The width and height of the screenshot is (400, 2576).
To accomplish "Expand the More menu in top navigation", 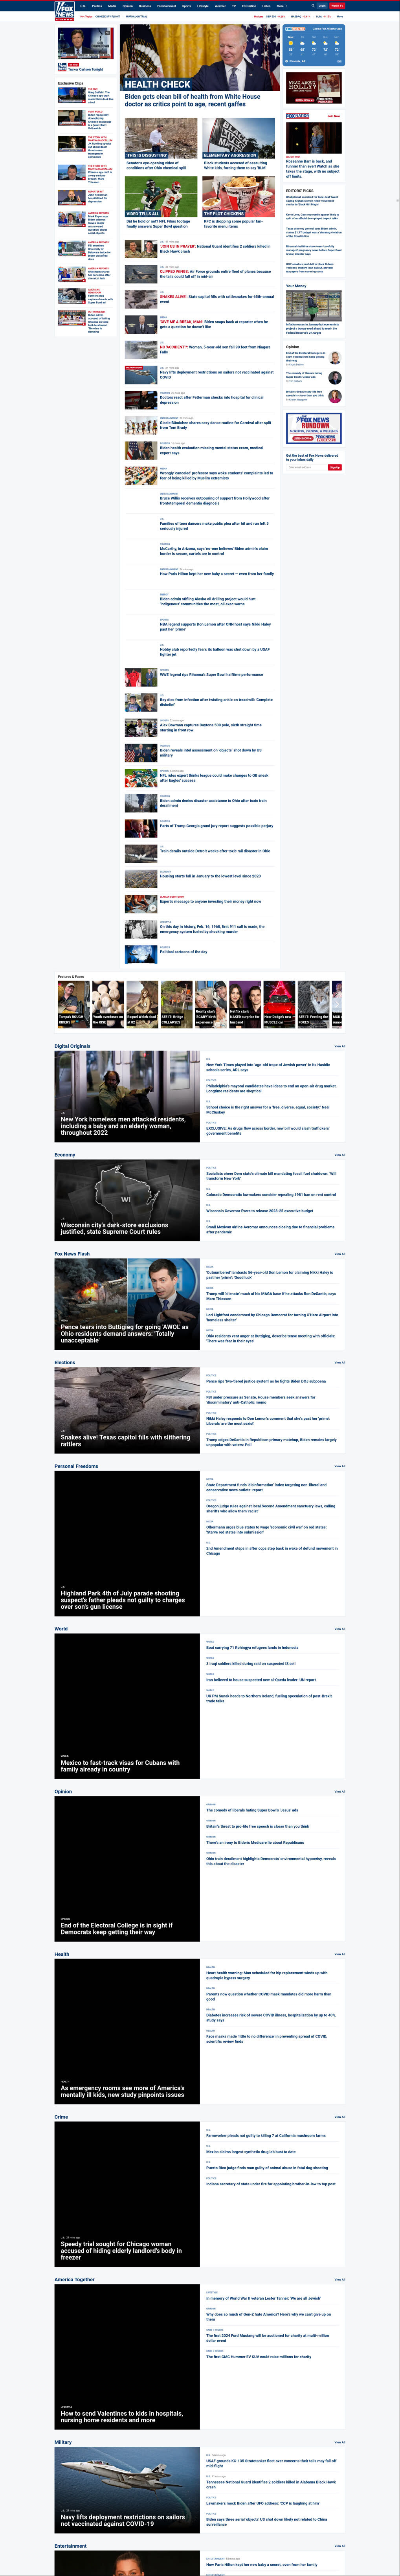I will point(281,6).
